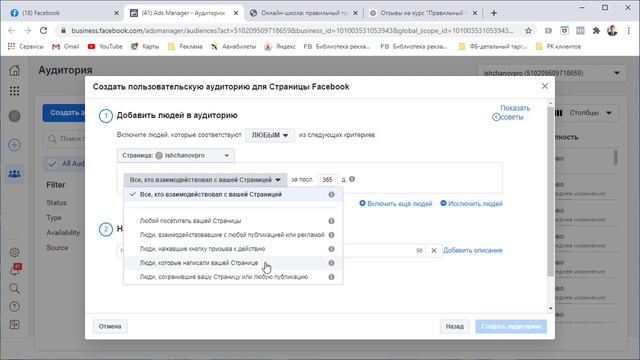Open the Столбцы columns dropdown
The height and width of the screenshot is (360, 640).
584,113
